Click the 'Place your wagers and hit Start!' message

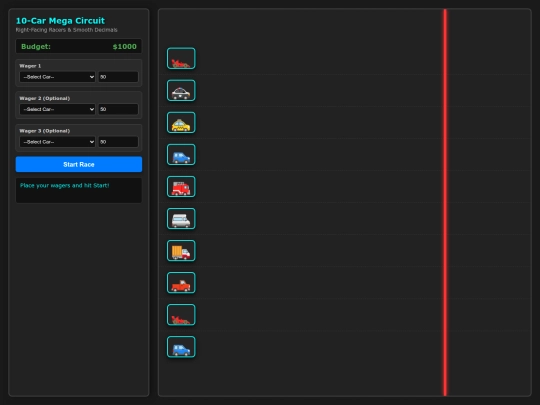click(64, 185)
